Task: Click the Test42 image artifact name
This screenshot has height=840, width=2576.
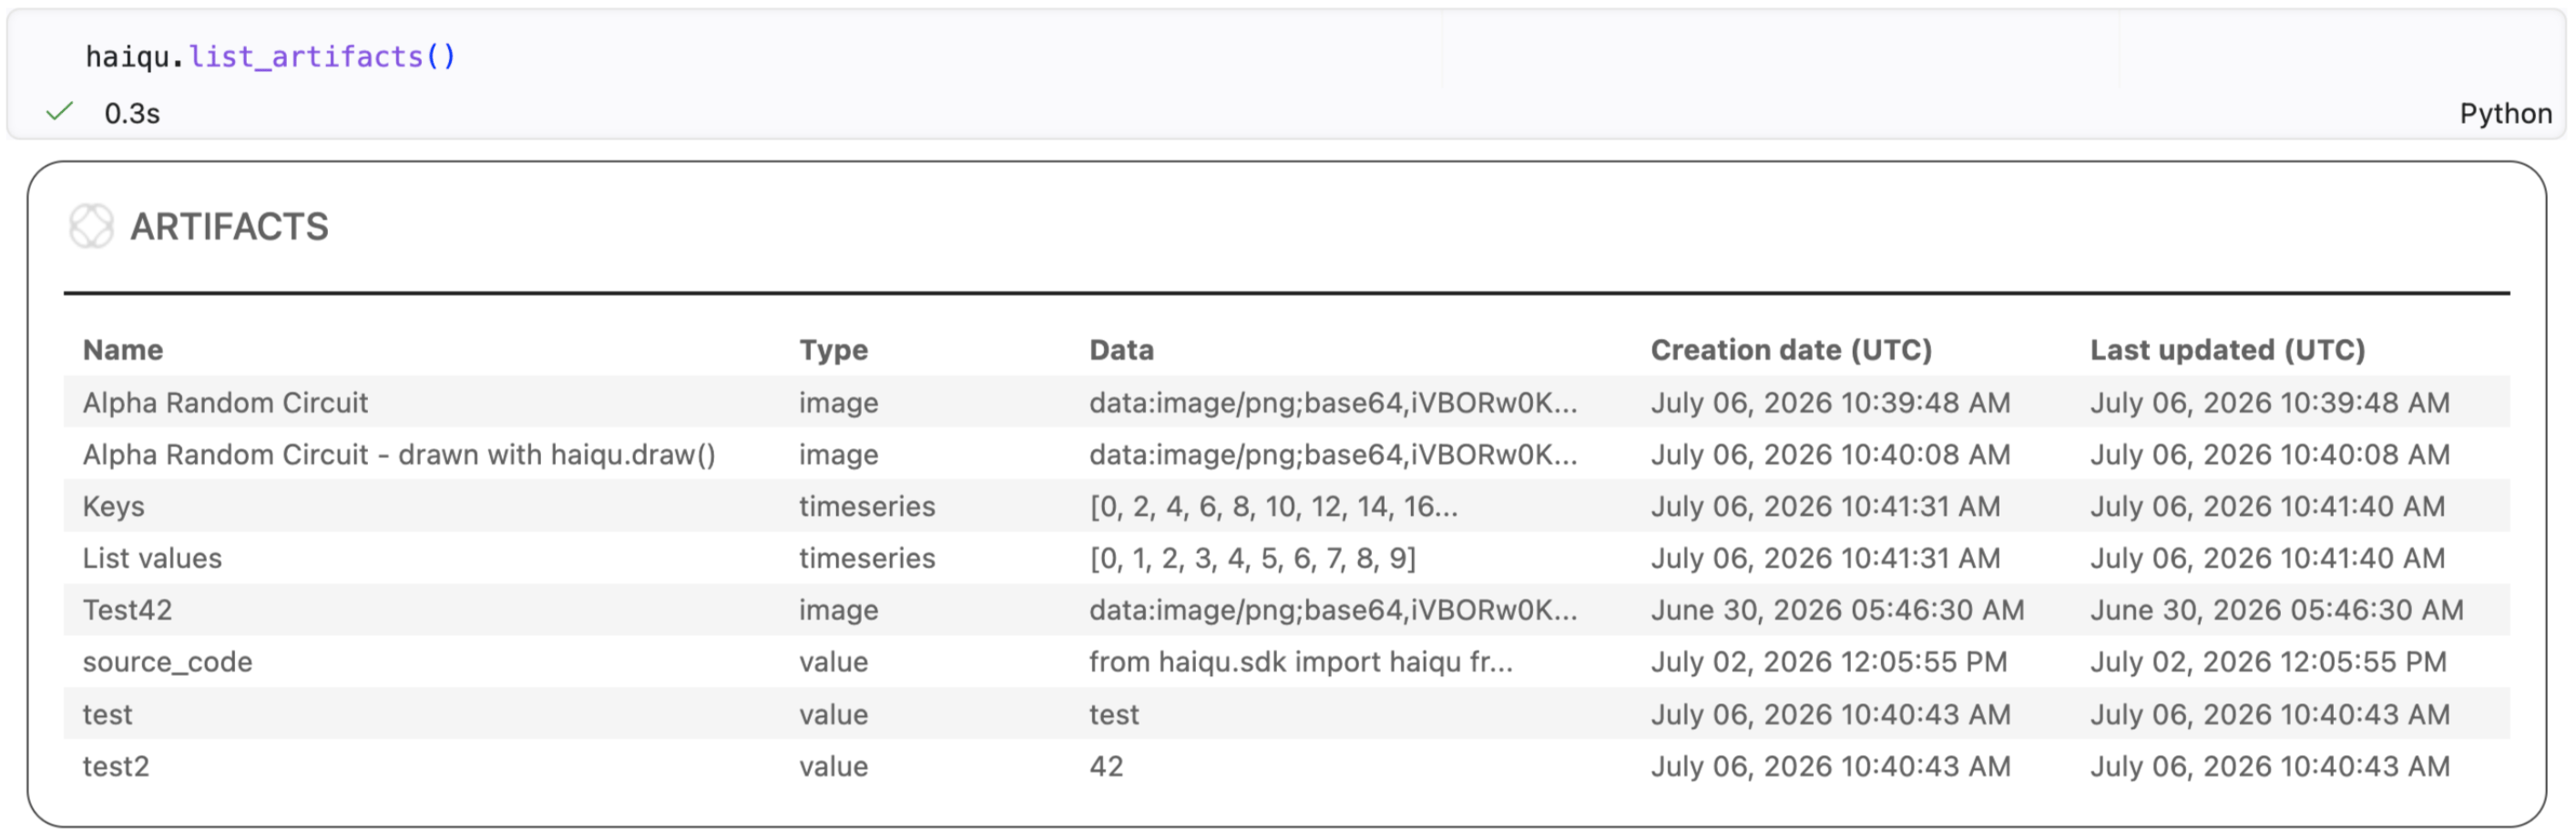Action: (x=127, y=611)
